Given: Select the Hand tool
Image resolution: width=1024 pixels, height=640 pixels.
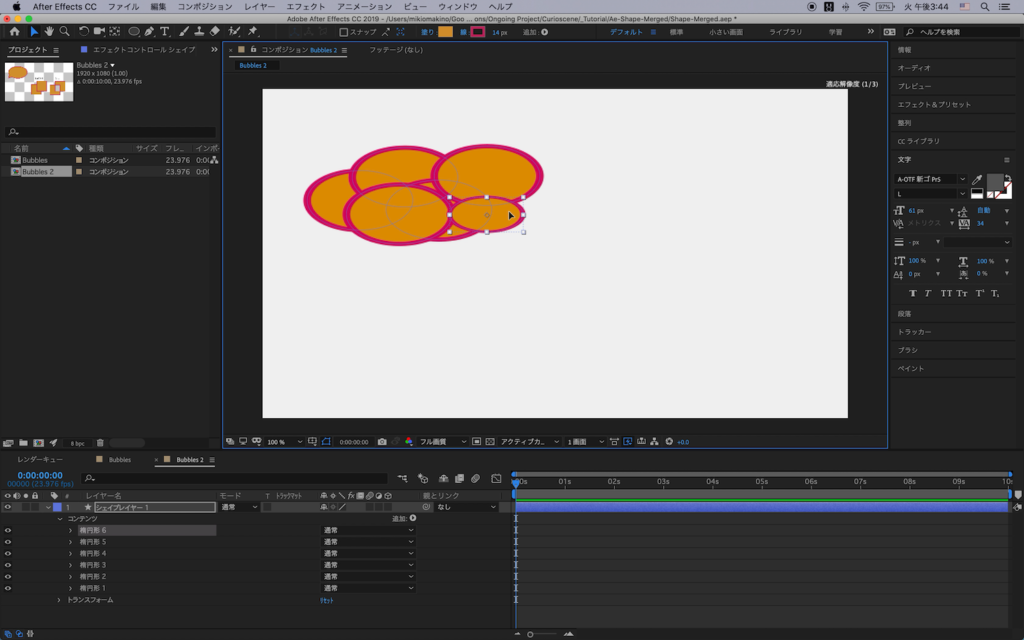Looking at the screenshot, I should click(x=49, y=32).
